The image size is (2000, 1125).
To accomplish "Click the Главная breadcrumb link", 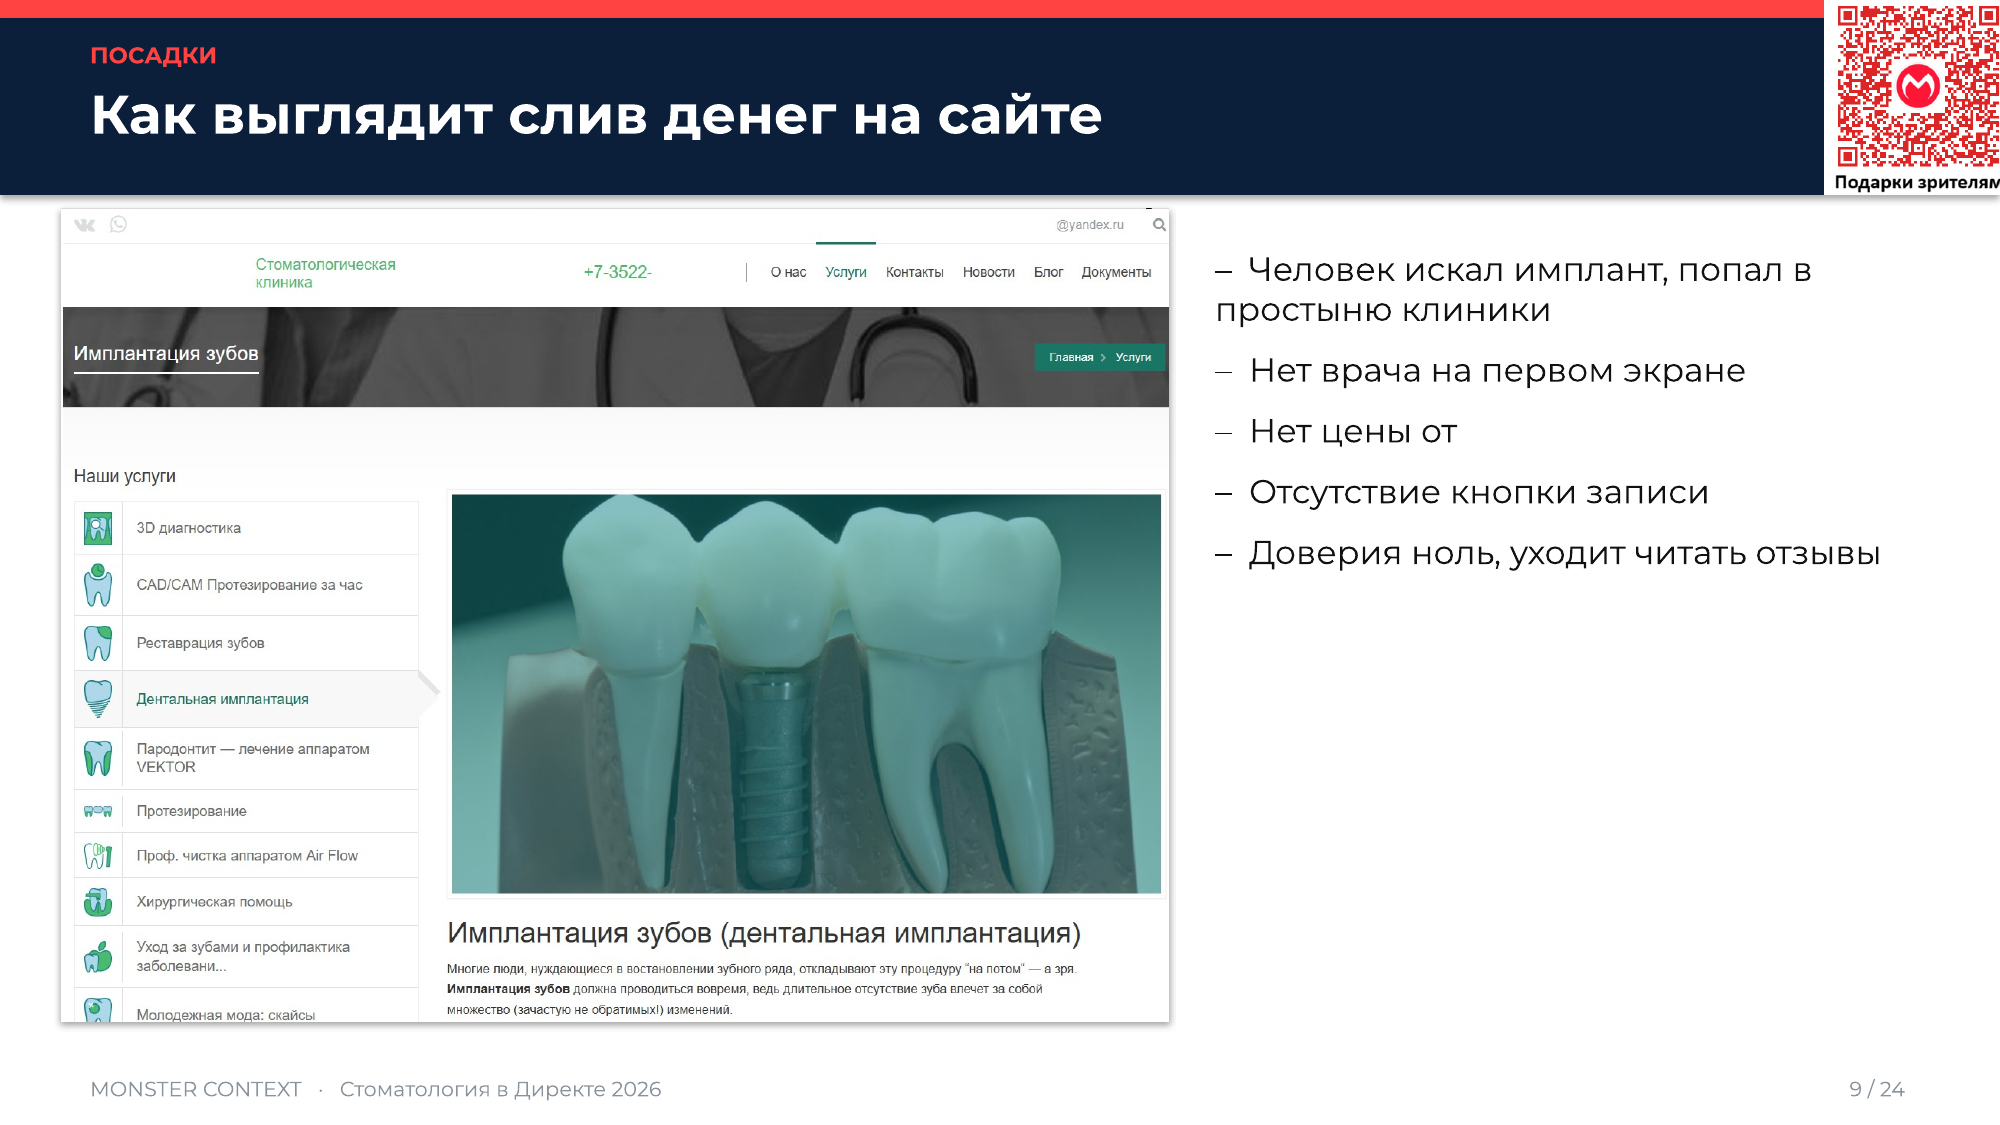I will (x=1071, y=357).
